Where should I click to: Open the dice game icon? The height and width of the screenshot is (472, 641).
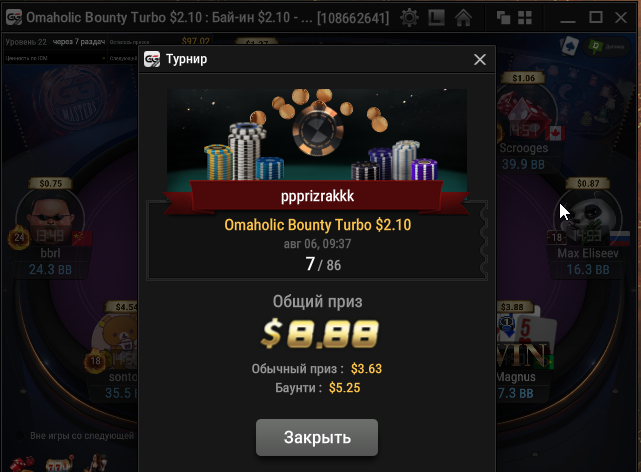pos(22,464)
